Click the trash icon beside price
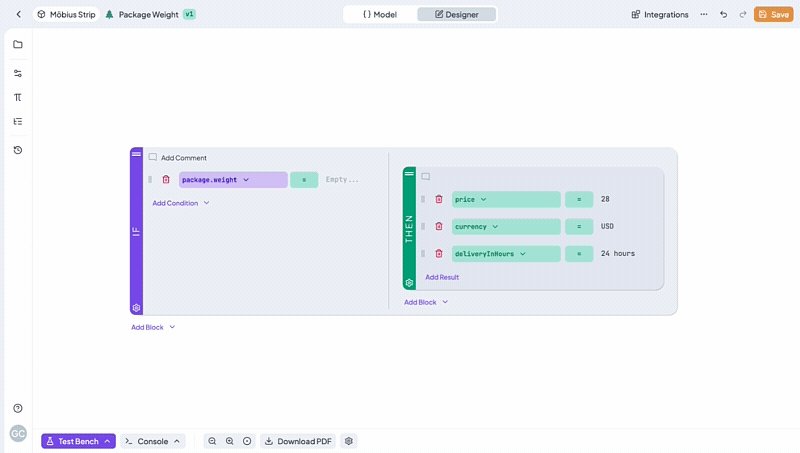 (x=439, y=199)
